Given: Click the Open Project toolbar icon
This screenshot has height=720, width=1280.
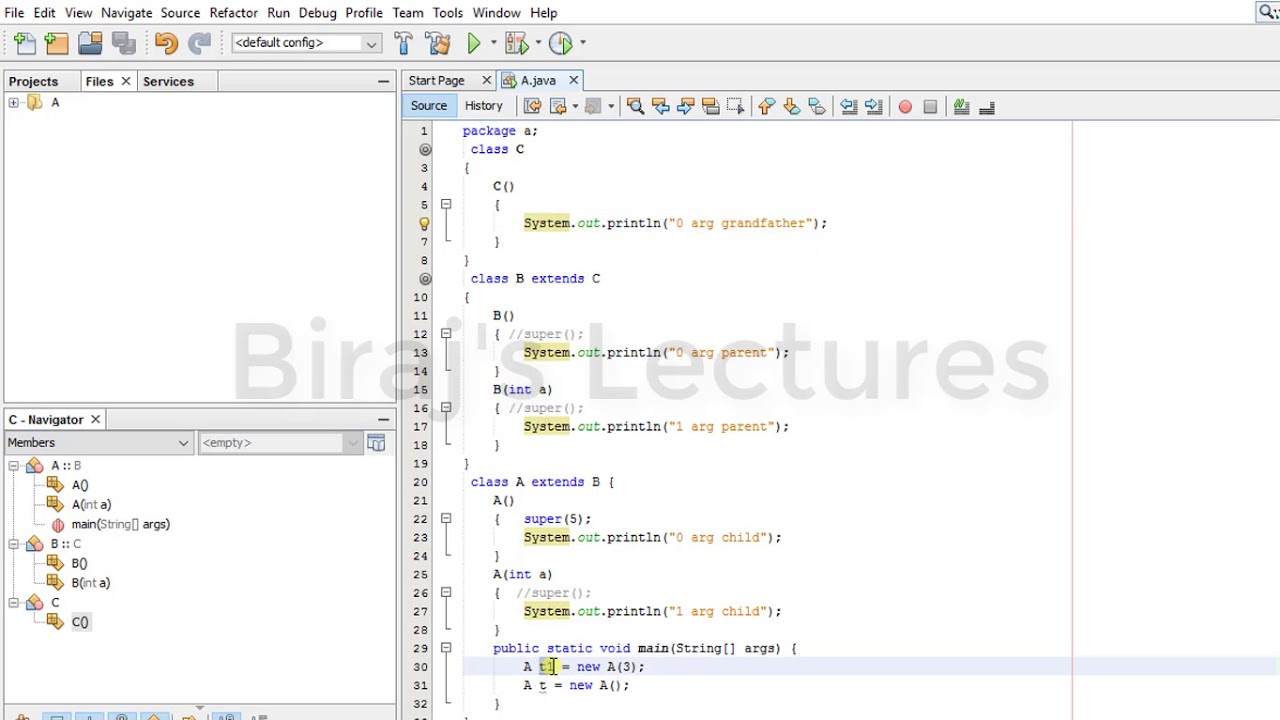Looking at the screenshot, I should coord(90,43).
